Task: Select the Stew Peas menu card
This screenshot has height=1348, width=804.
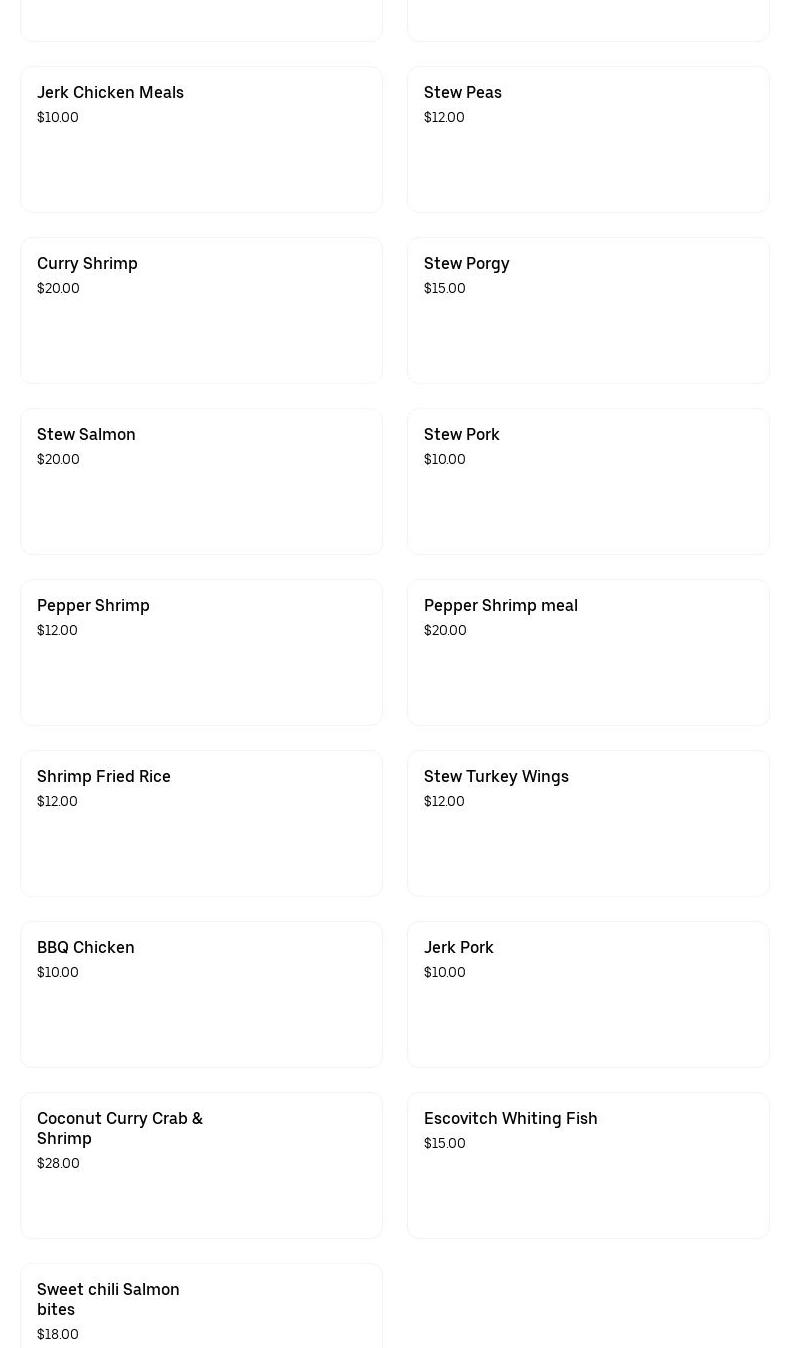Action: tap(588, 140)
